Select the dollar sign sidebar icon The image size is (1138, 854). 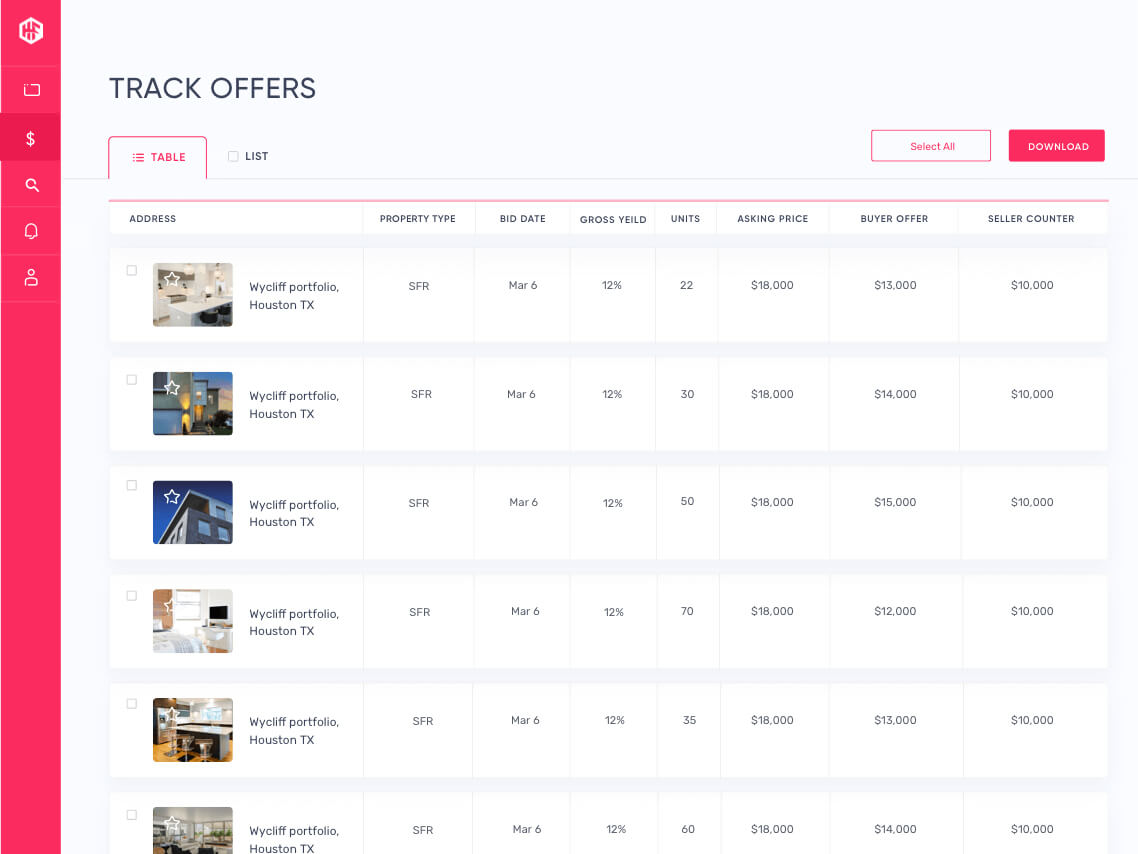point(31,139)
